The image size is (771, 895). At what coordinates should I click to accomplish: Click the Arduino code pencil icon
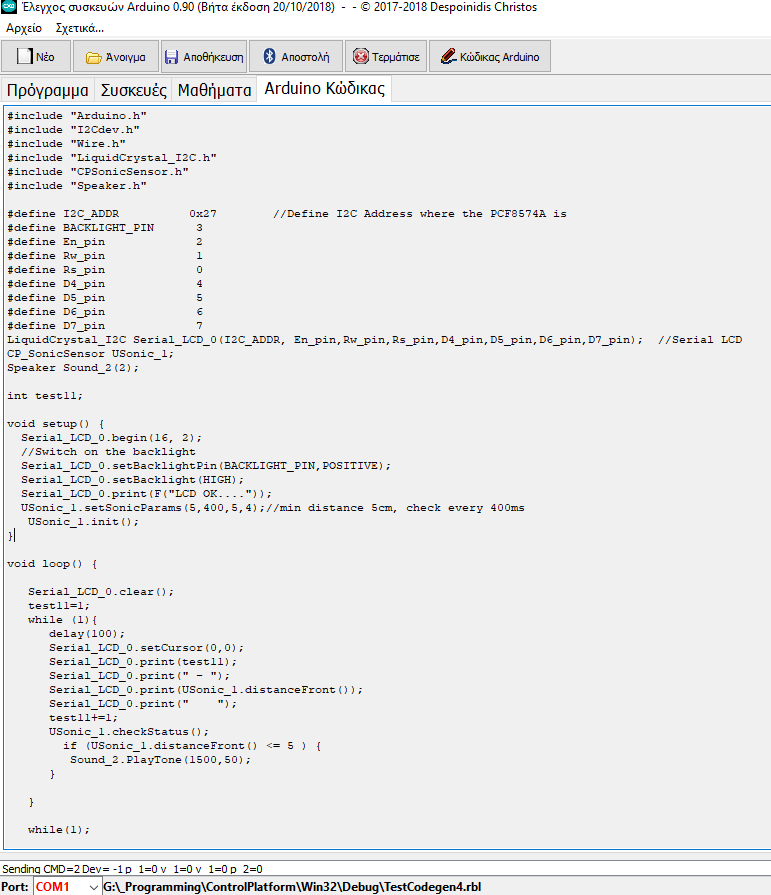(449, 56)
